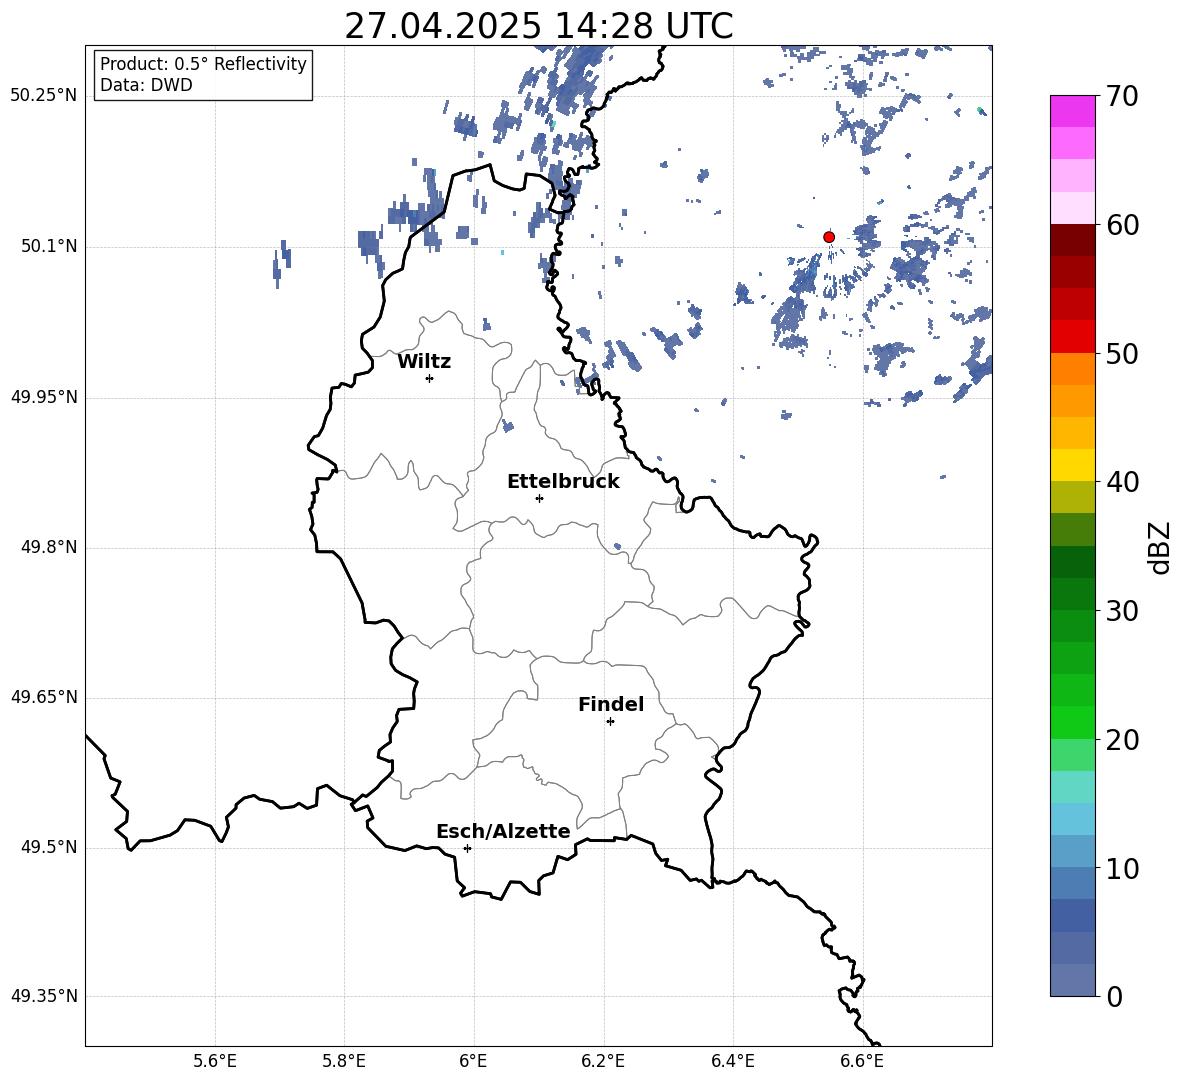Click the 6.4°E longitude label

point(732,1061)
